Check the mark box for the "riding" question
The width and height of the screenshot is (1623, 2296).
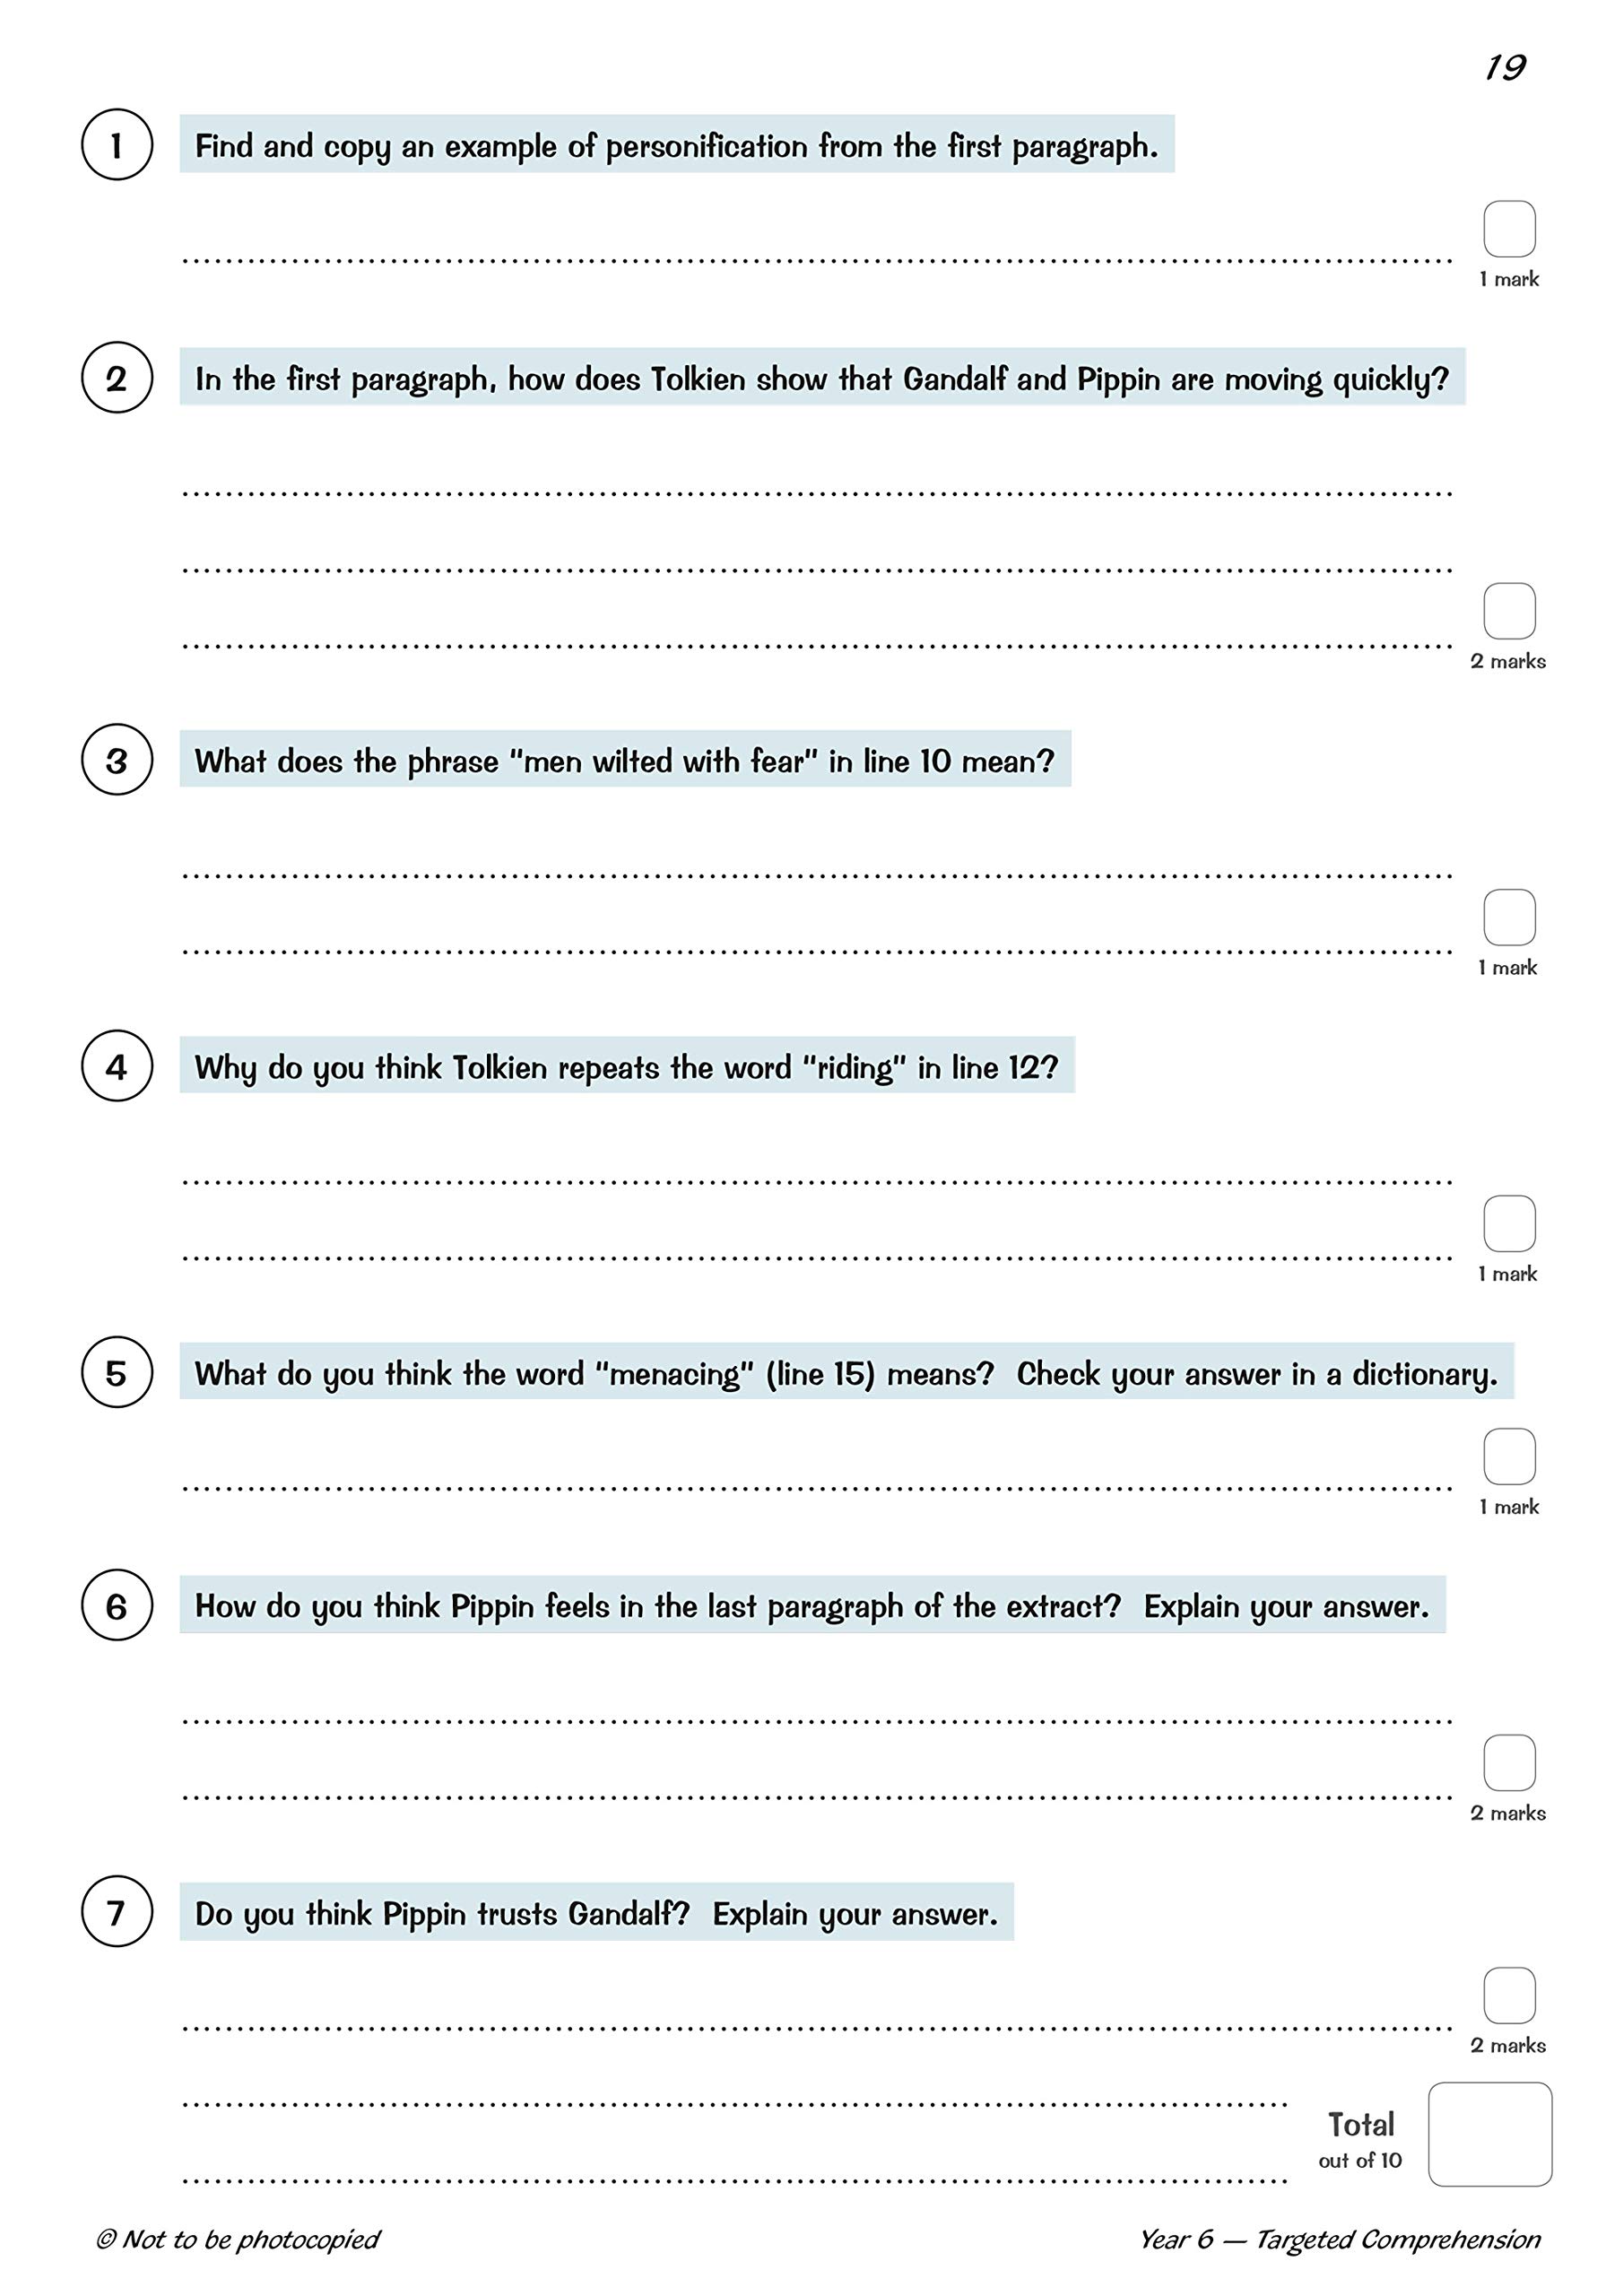(1508, 1223)
